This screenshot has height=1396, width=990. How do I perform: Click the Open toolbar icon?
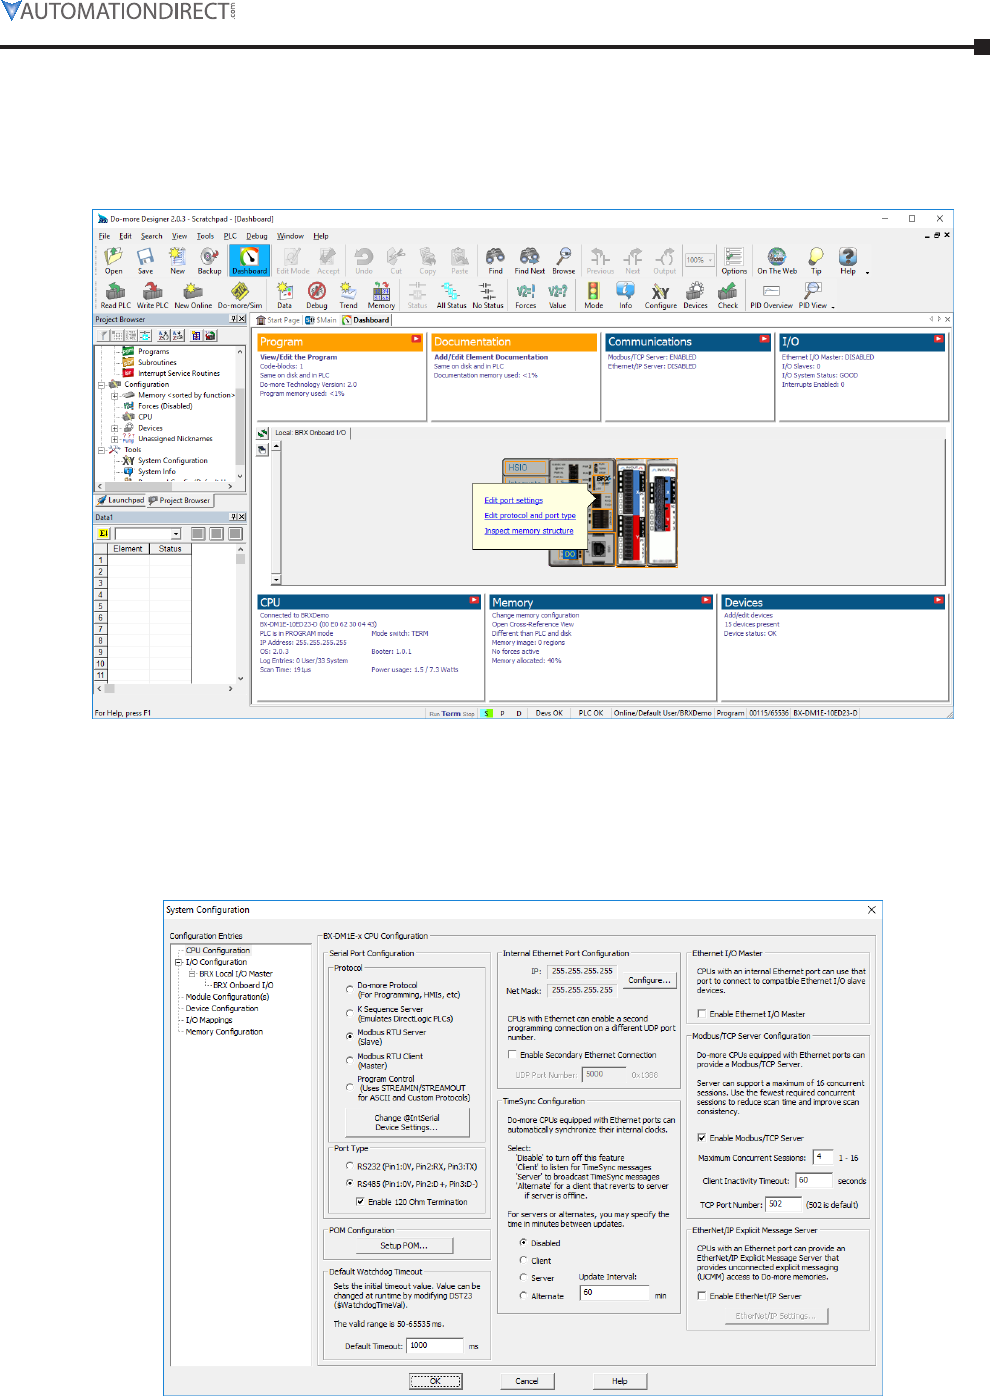click(x=113, y=260)
